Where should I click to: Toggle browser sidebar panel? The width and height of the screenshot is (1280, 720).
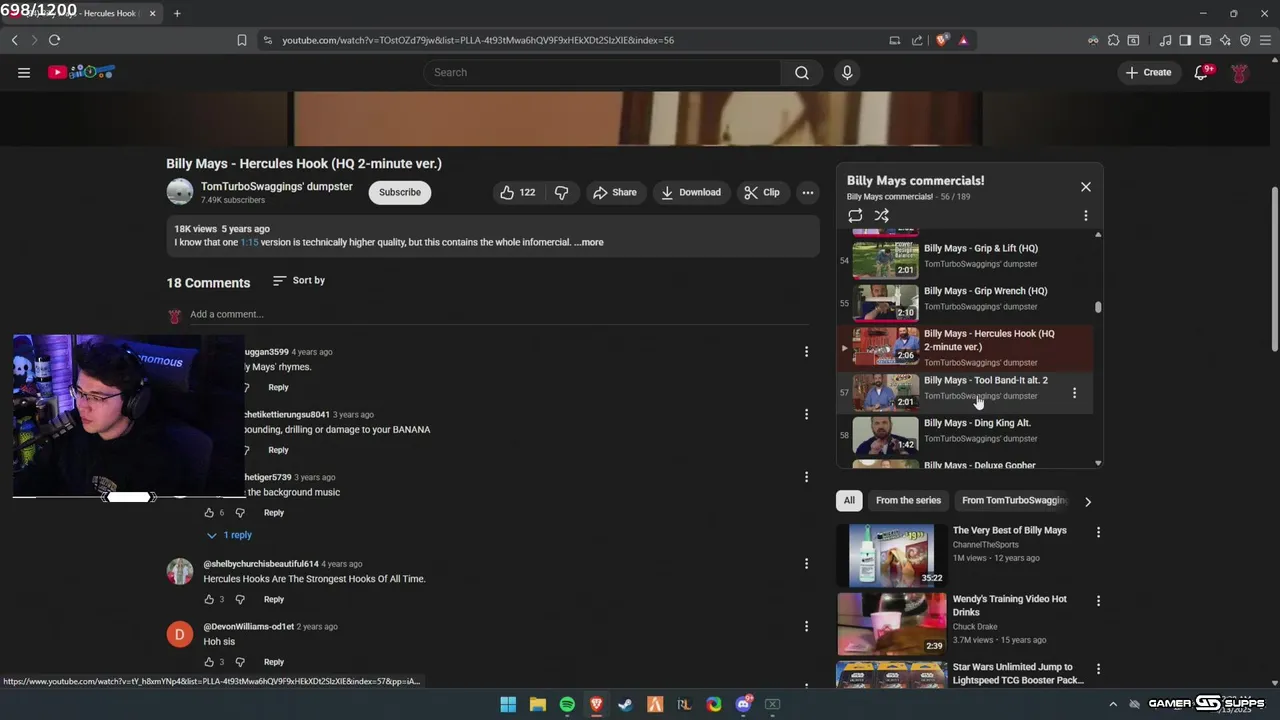coord(1185,40)
